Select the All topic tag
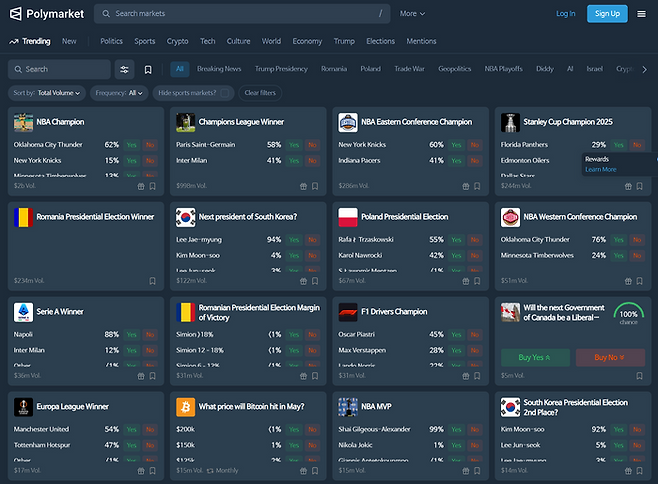Screen dimensions: 658x484 180,69
